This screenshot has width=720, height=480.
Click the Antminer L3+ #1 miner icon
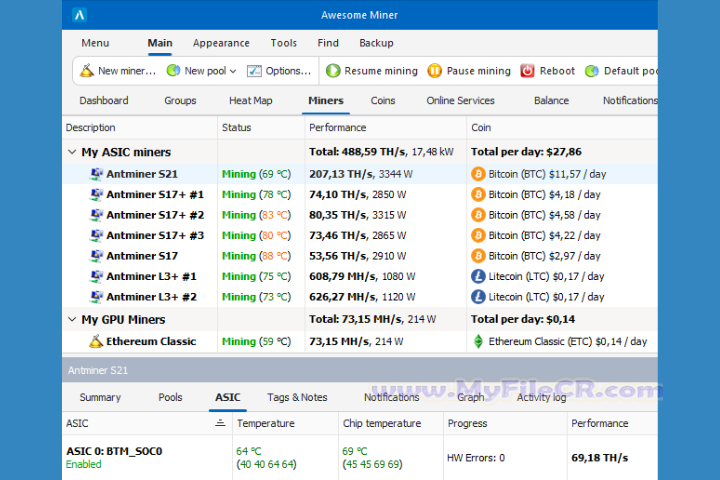coord(96,276)
